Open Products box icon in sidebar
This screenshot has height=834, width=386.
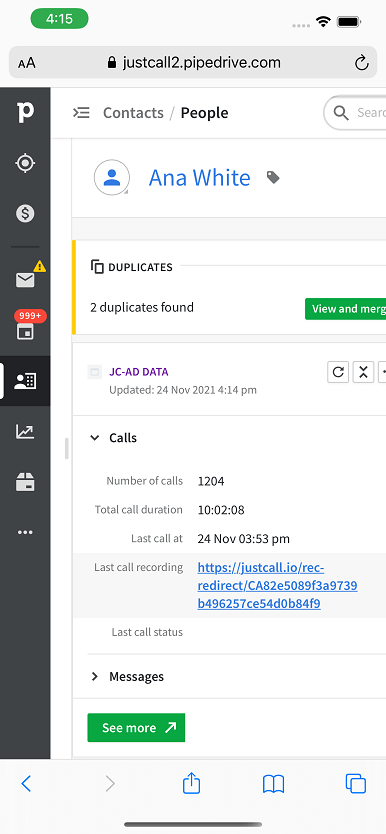coord(25,482)
